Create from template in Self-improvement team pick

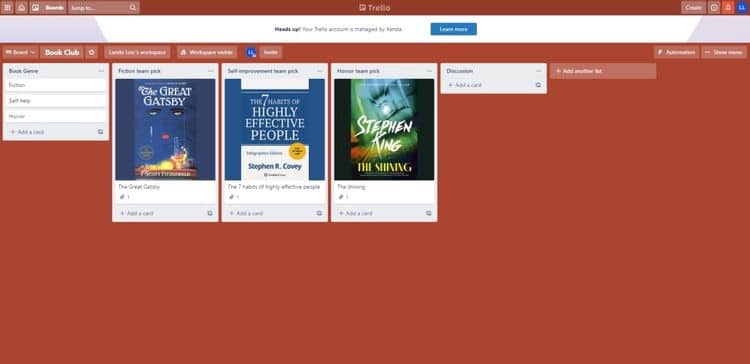pos(320,213)
